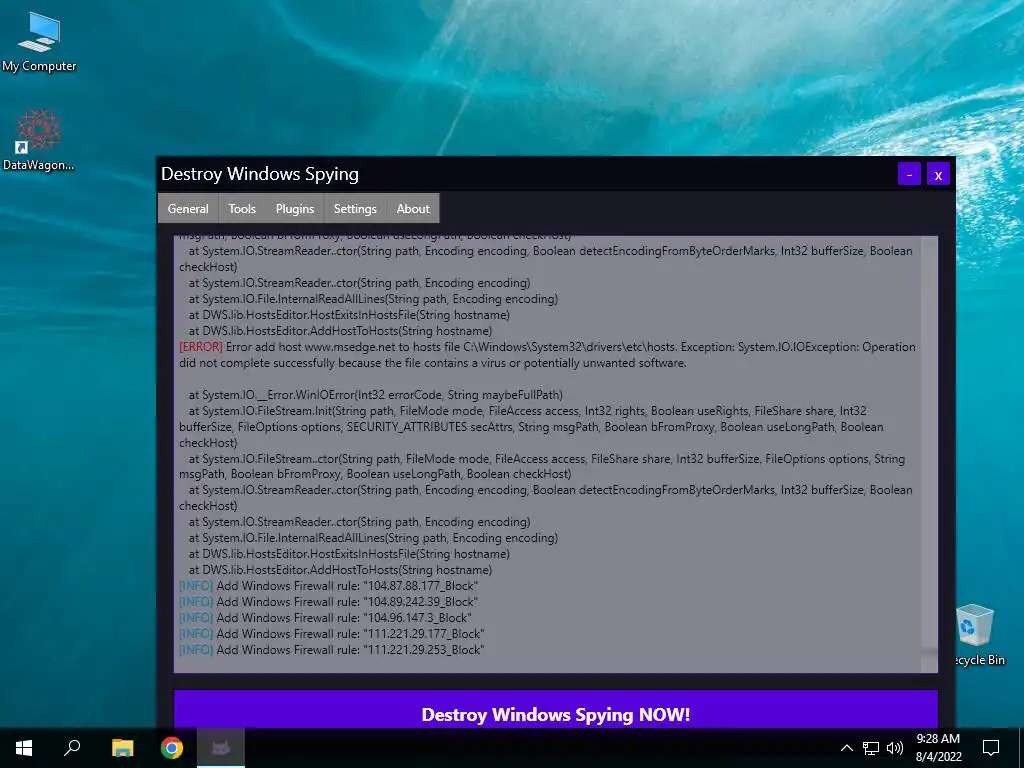
Task: Launch Google Chrome from taskbar
Action: click(x=172, y=748)
